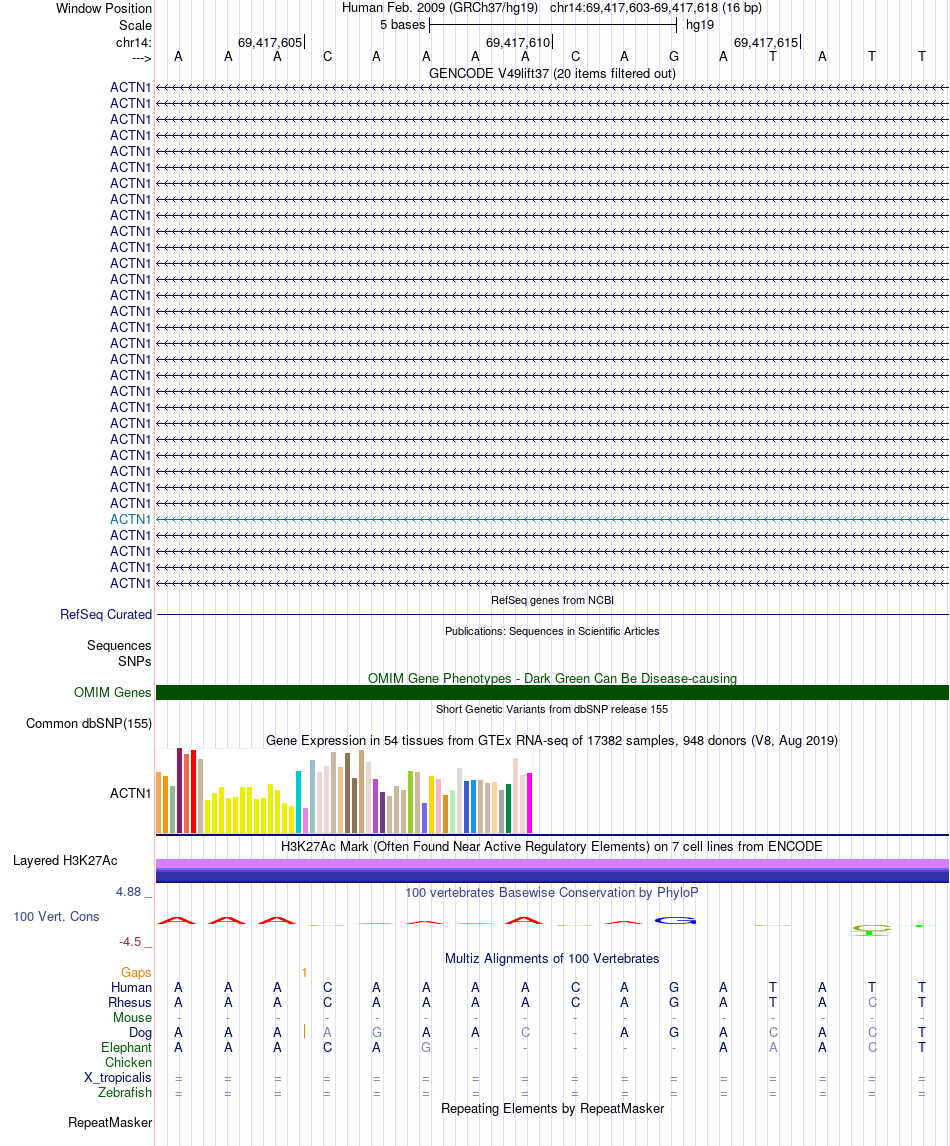Click the Layered H3K27Ac label
950x1146 pixels.
[65, 861]
